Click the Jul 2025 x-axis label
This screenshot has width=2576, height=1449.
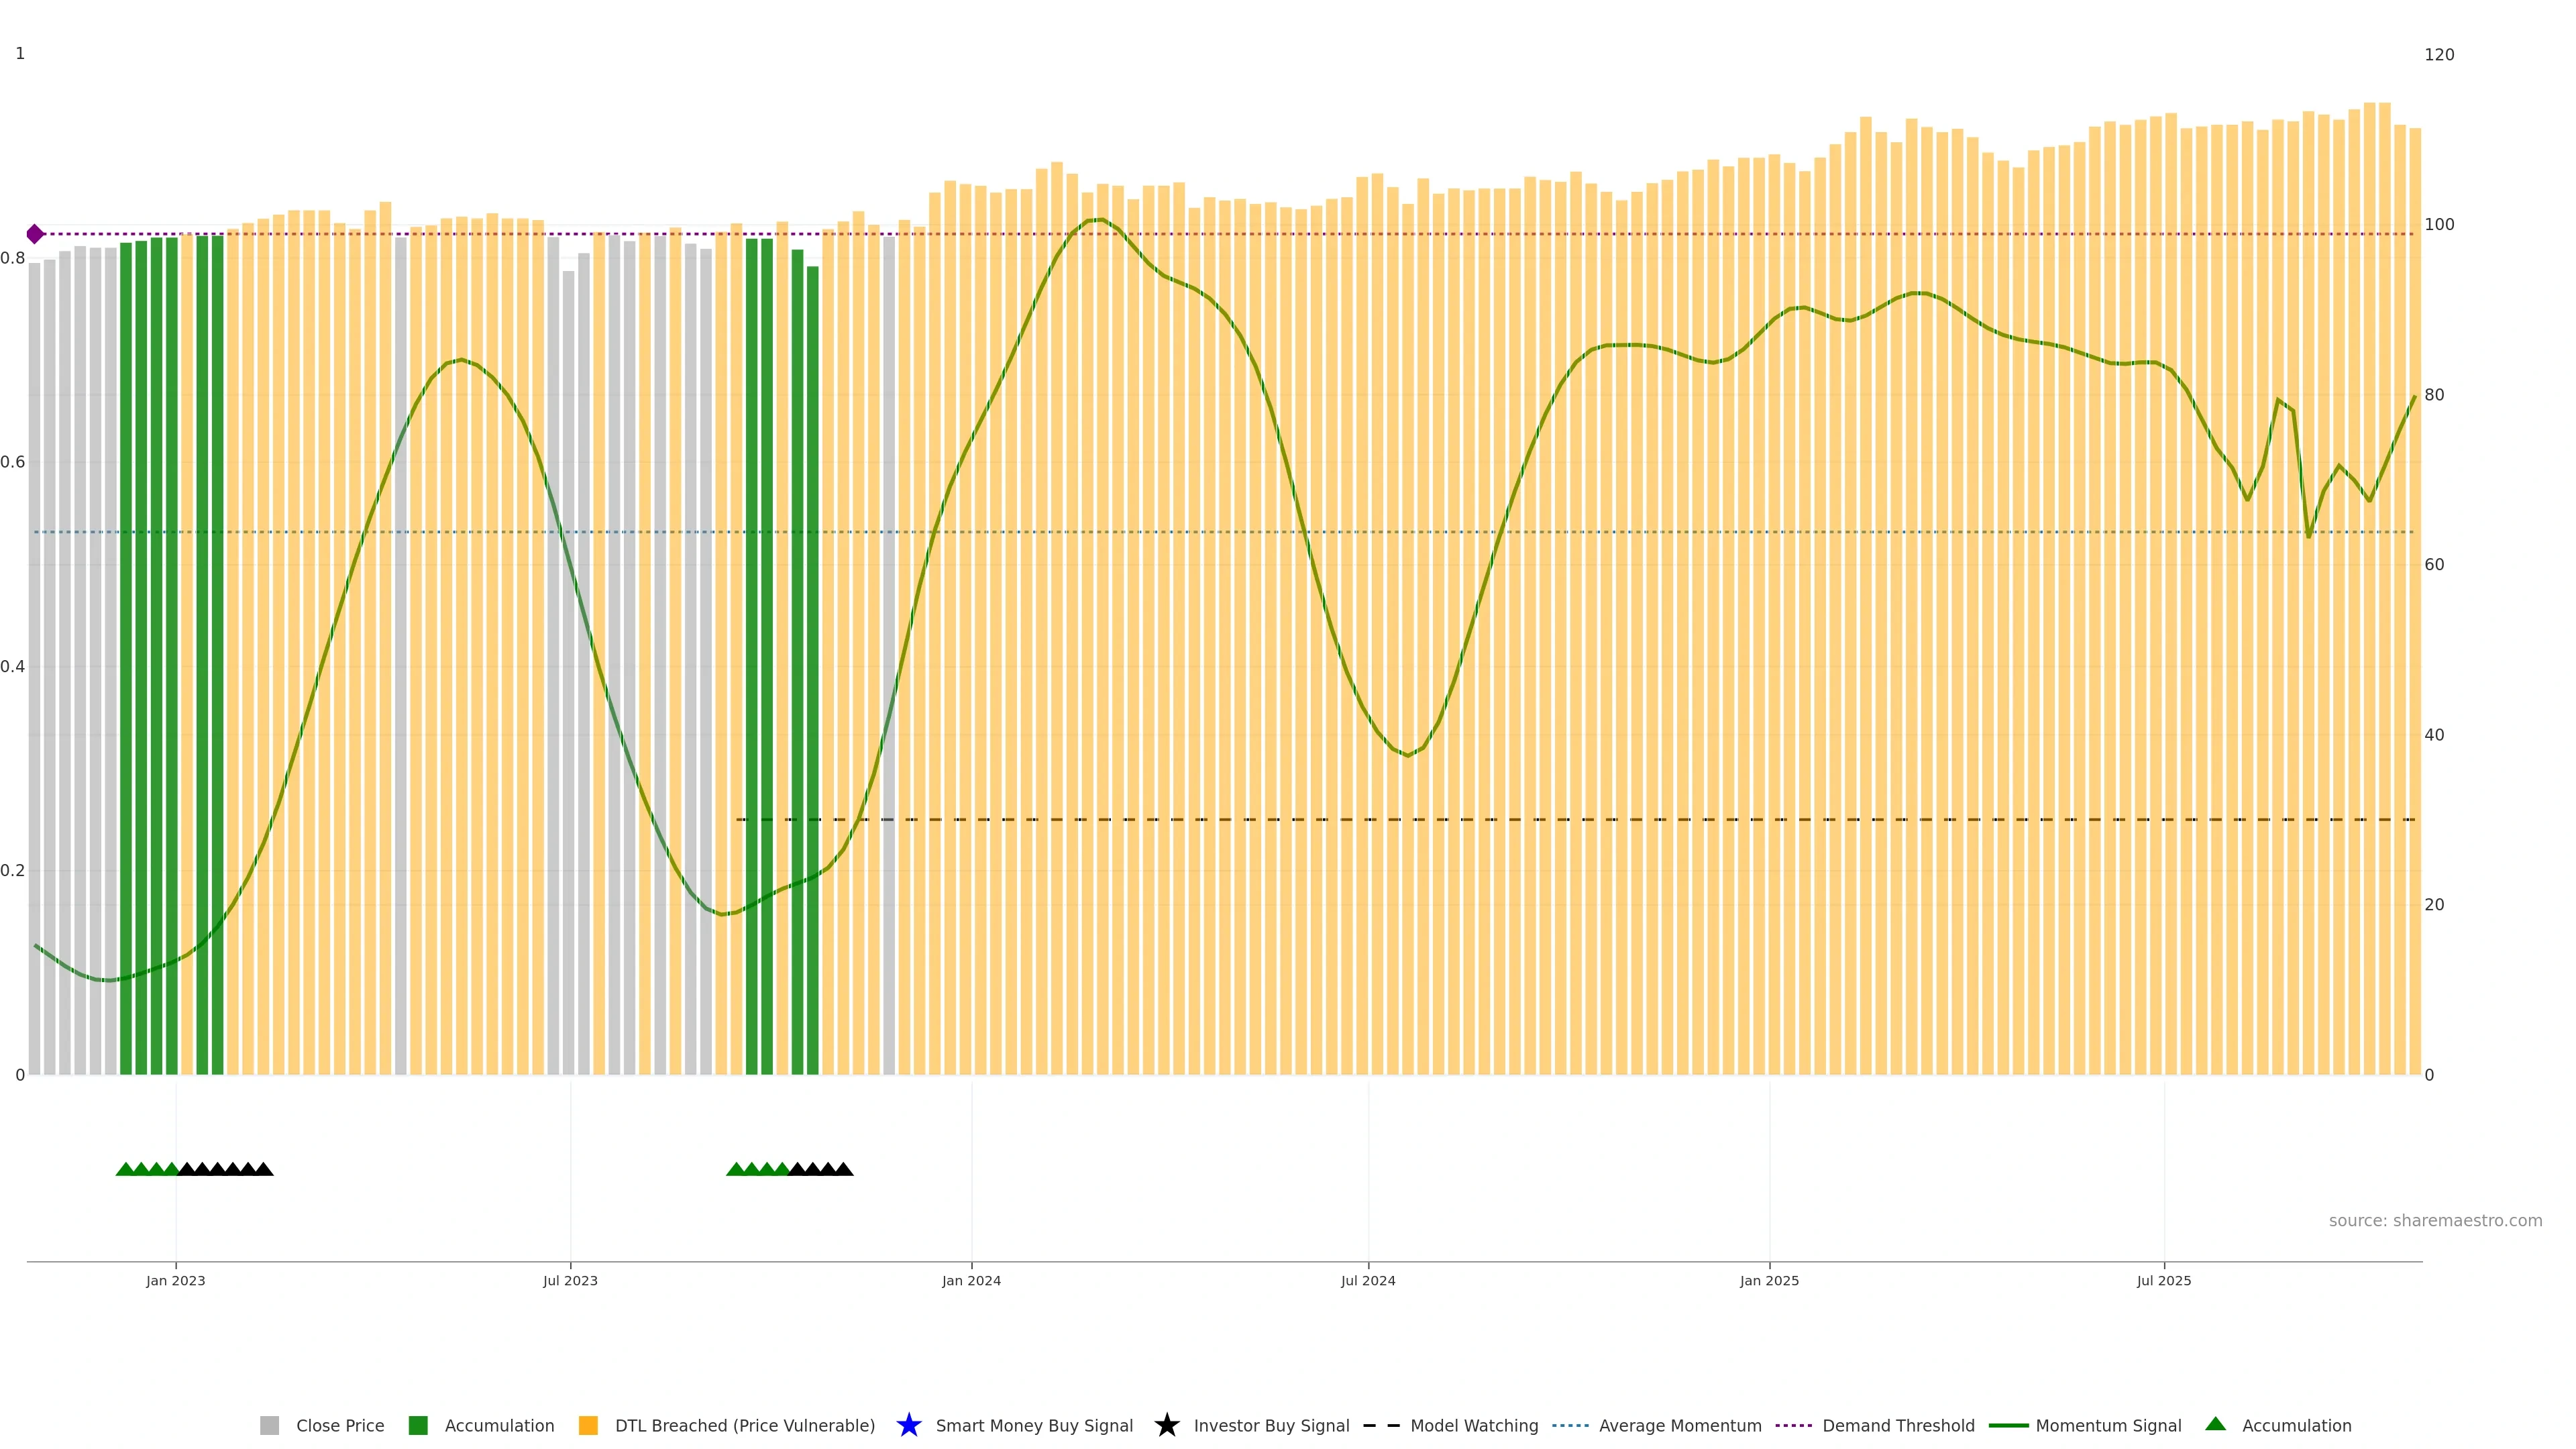[x=2164, y=1281]
